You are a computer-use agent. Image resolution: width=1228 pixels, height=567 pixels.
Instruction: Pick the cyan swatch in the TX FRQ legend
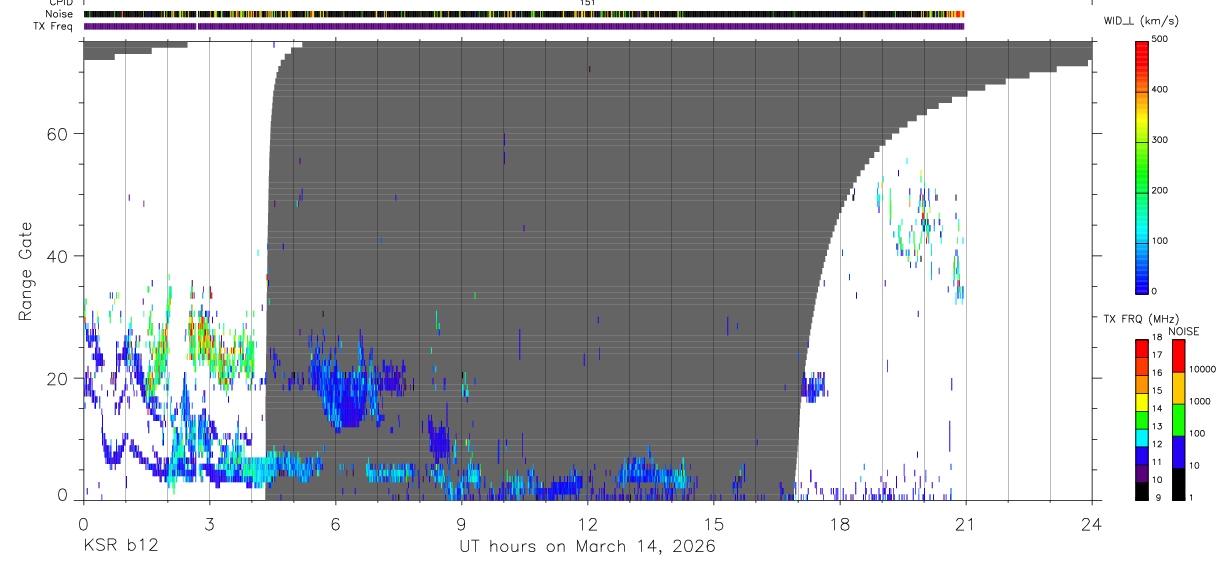tap(1141, 436)
